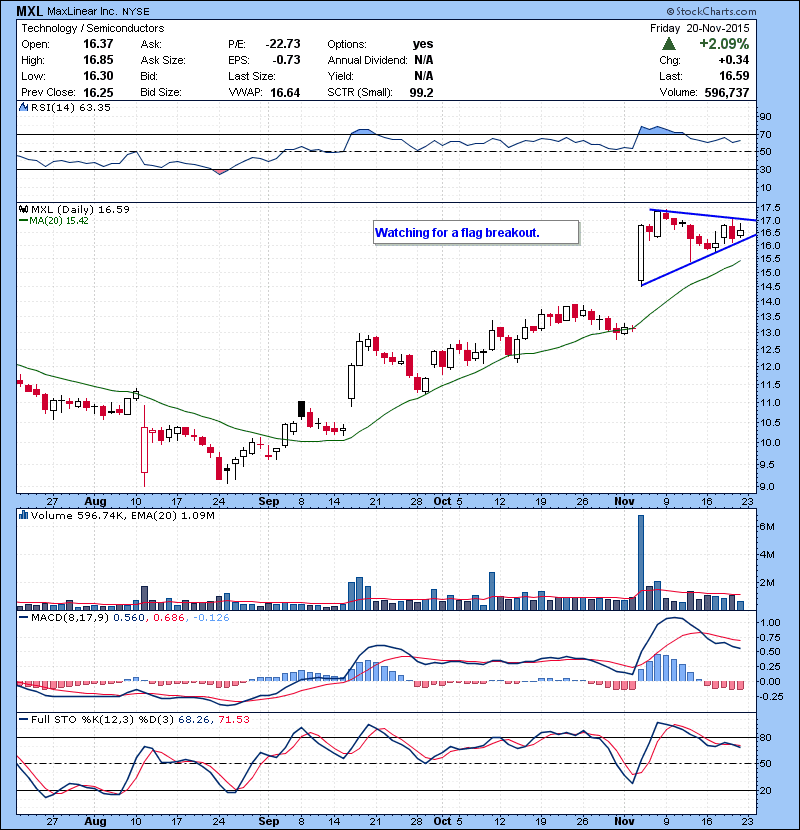
Task: Select the MACD(8,17,9) legend line marker
Action: (x=23, y=618)
